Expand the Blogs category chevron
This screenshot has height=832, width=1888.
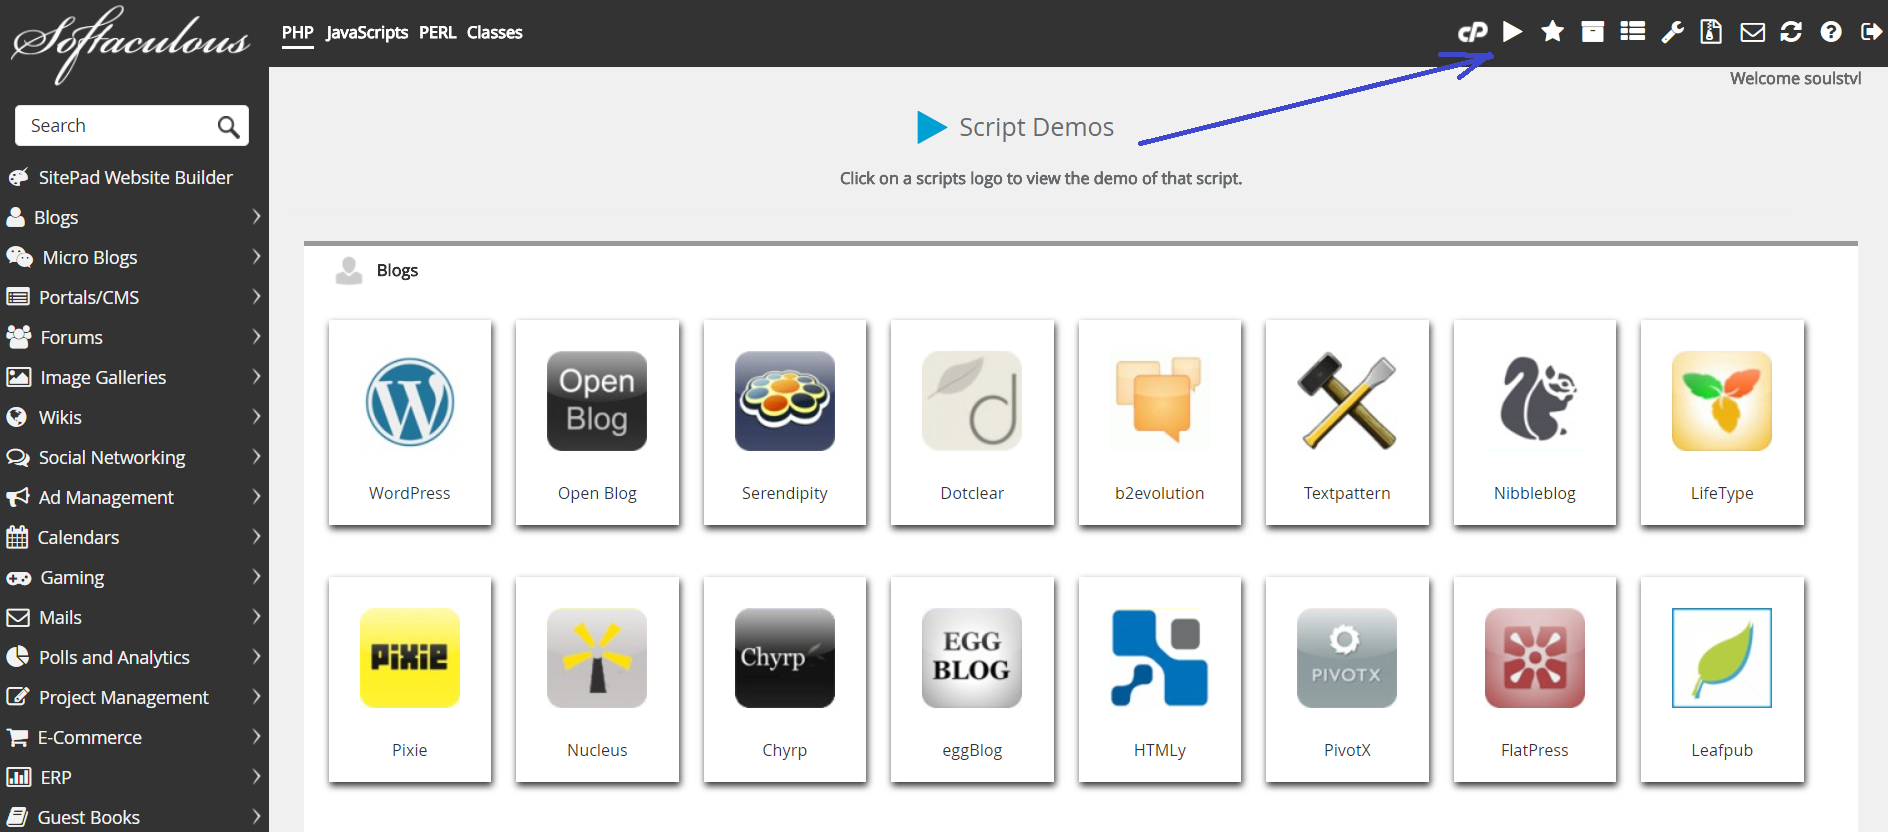coord(256,216)
